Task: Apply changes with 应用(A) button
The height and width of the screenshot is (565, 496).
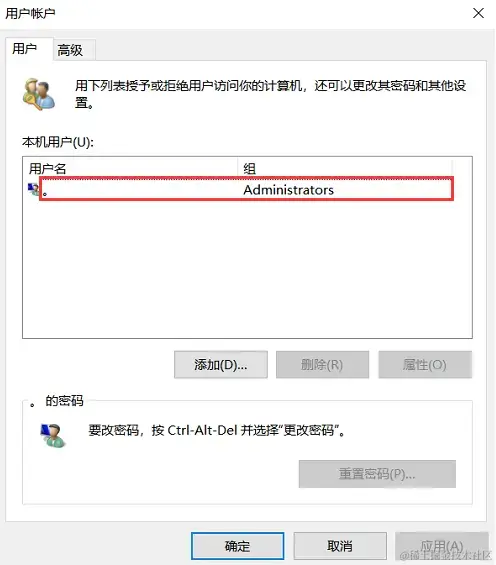Action: coord(442,546)
